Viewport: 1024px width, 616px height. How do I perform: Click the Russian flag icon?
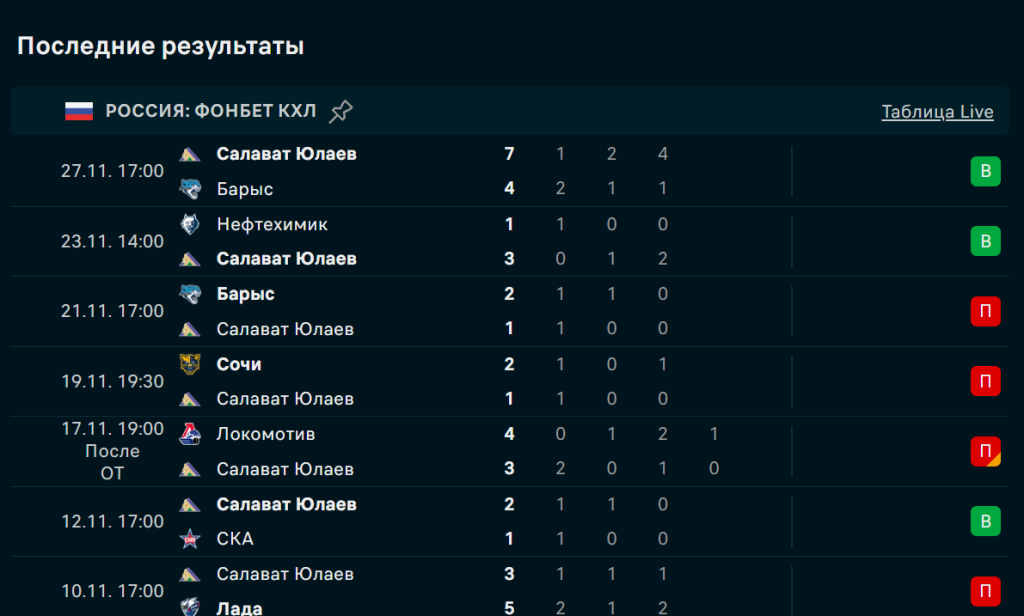pyautogui.click(x=79, y=111)
